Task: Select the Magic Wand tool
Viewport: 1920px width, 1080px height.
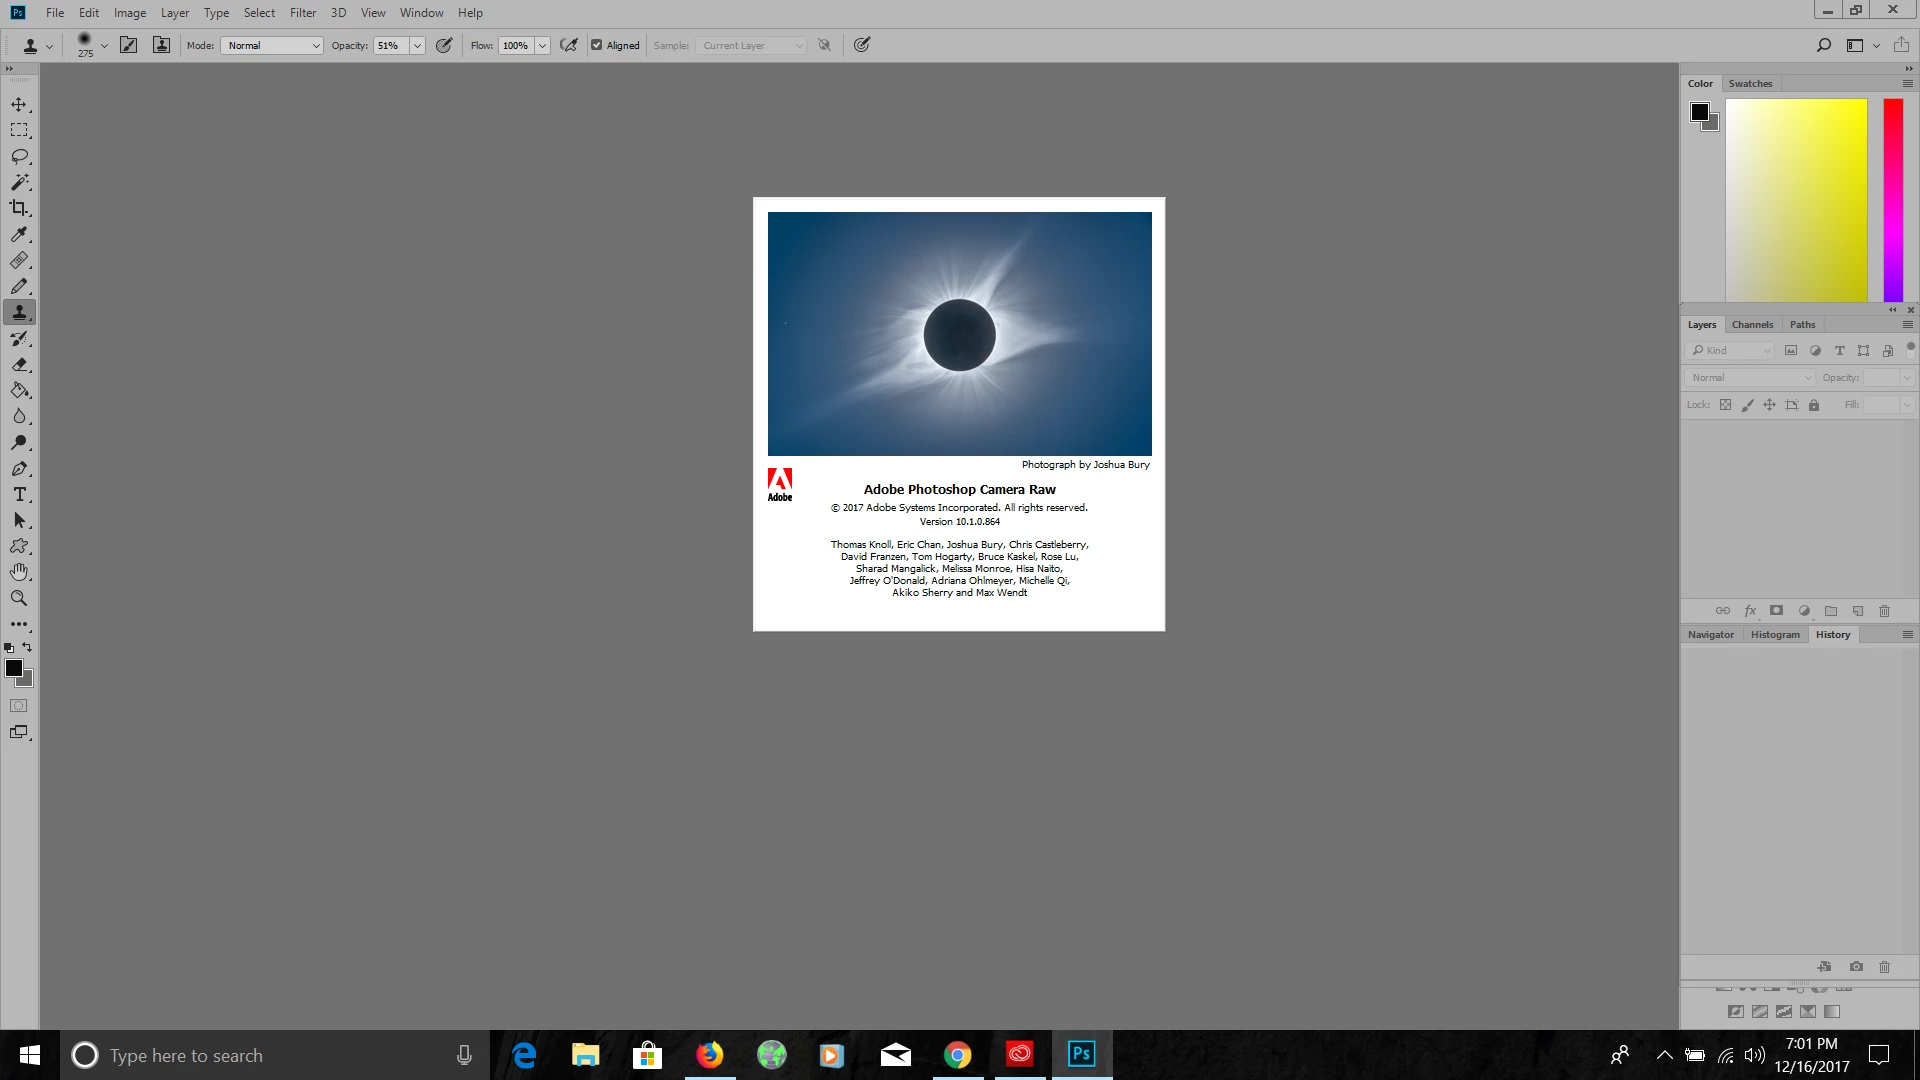Action: [19, 183]
